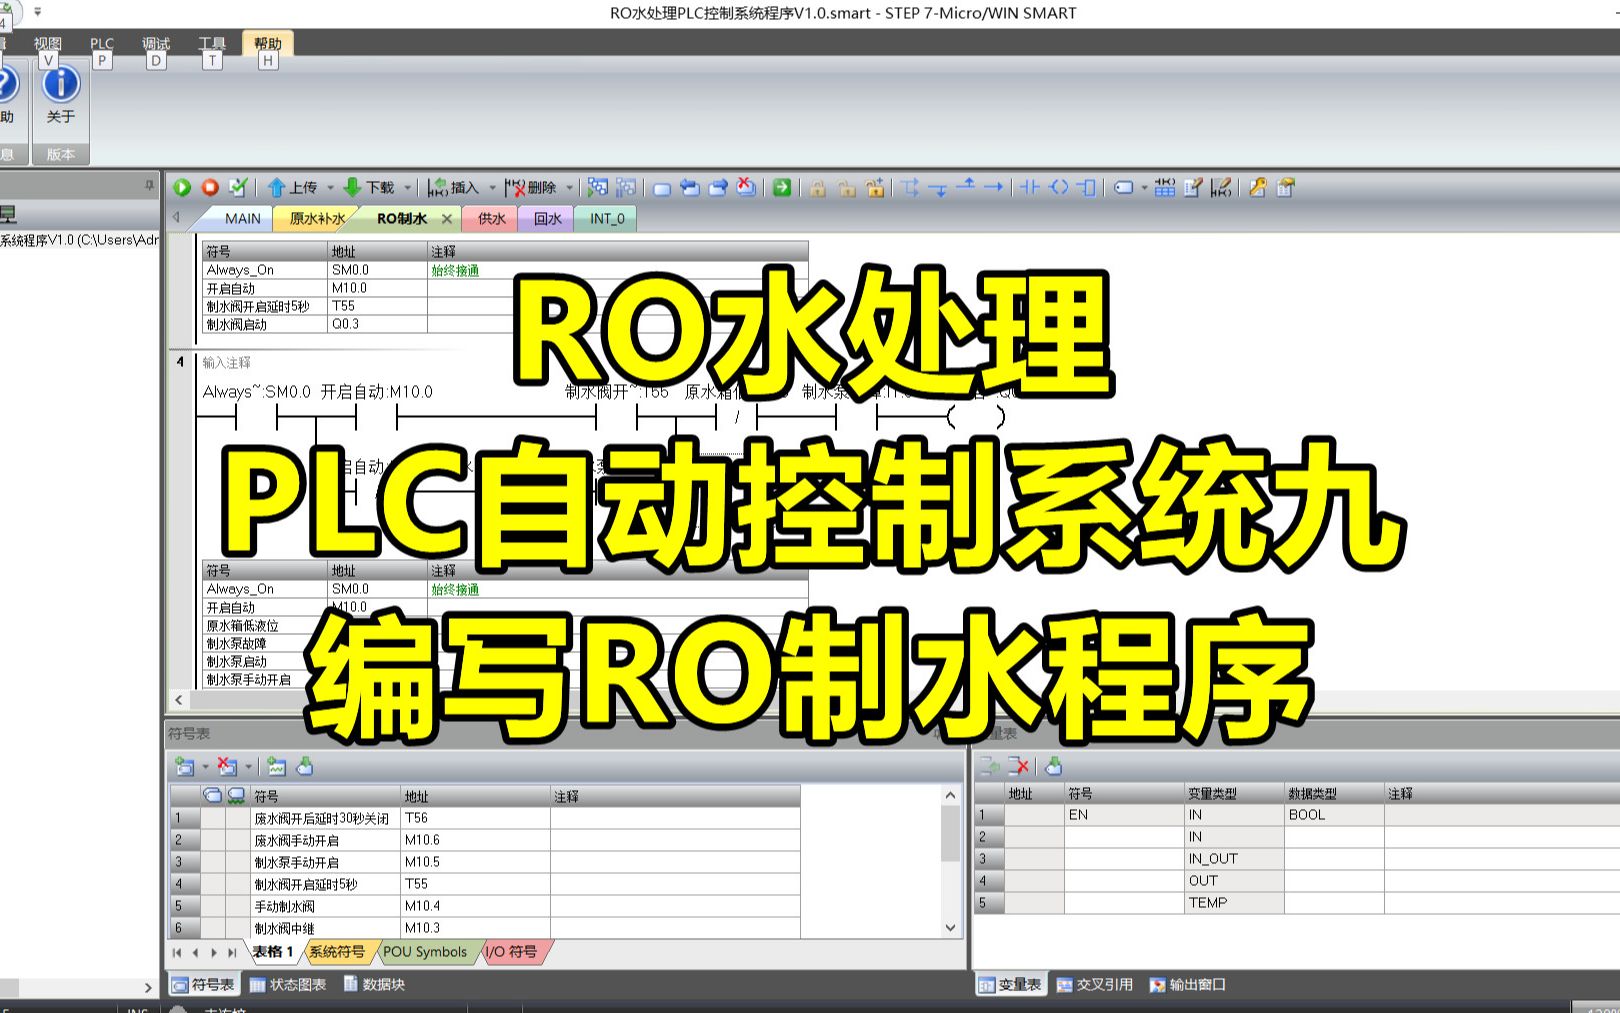
Task: Click the POU comments icon
Action: 1193,187
